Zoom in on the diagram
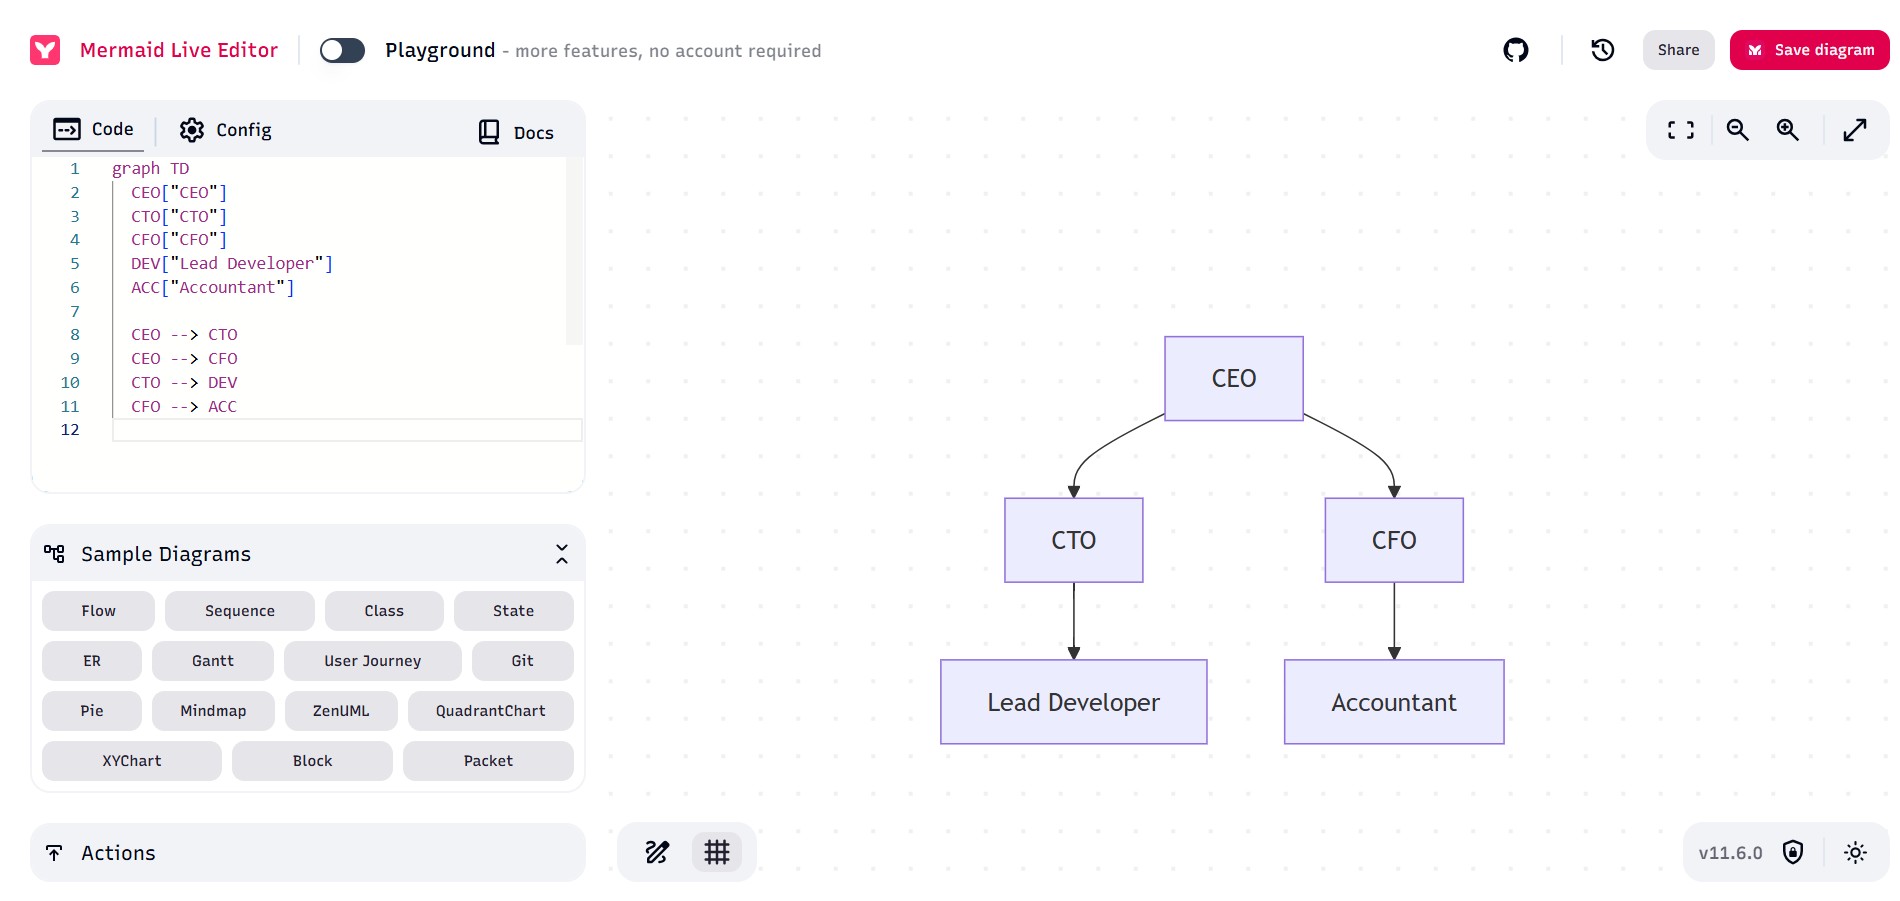This screenshot has height=901, width=1900. 1788,130
